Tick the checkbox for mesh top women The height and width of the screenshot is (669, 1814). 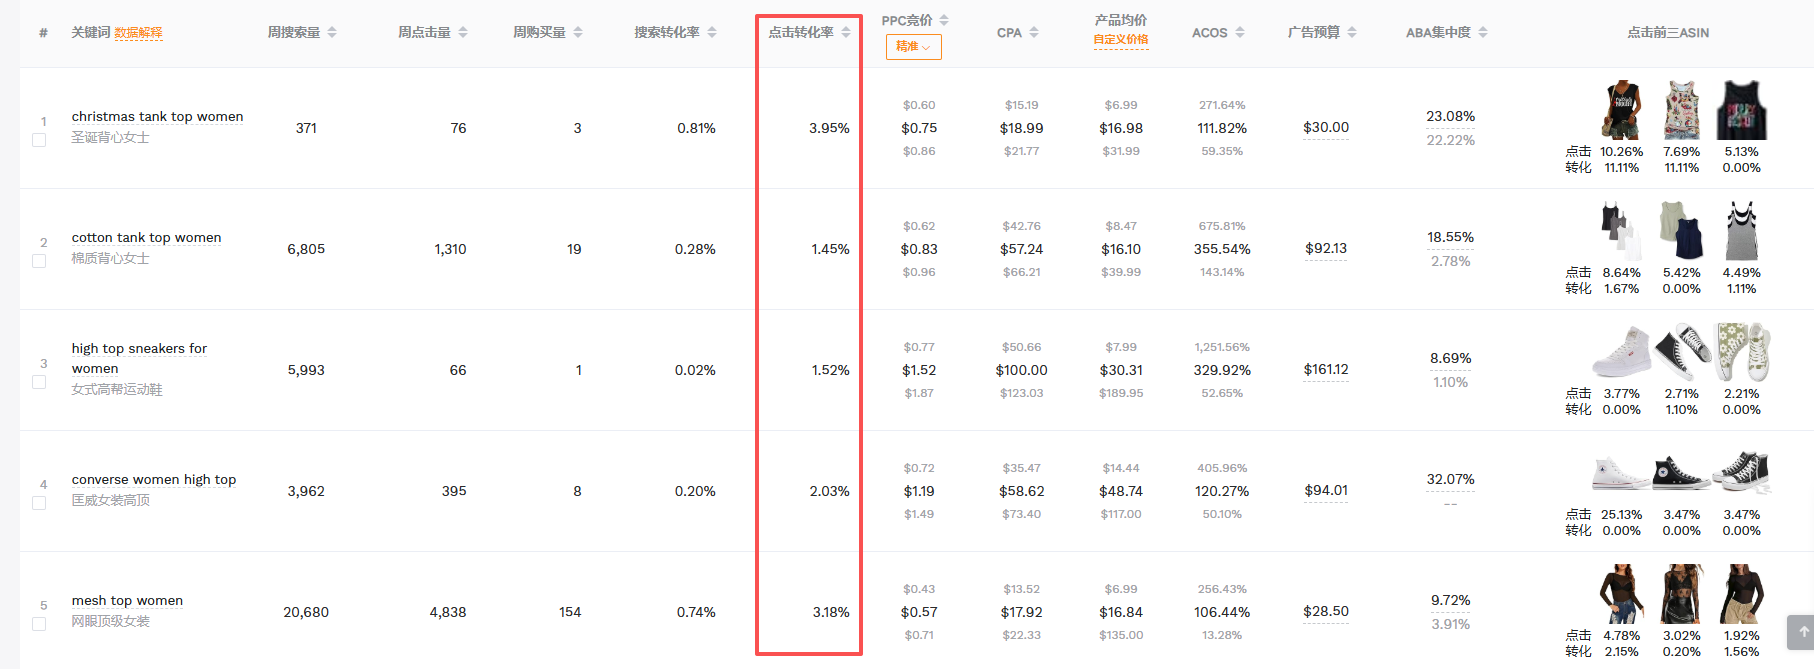pyautogui.click(x=39, y=624)
